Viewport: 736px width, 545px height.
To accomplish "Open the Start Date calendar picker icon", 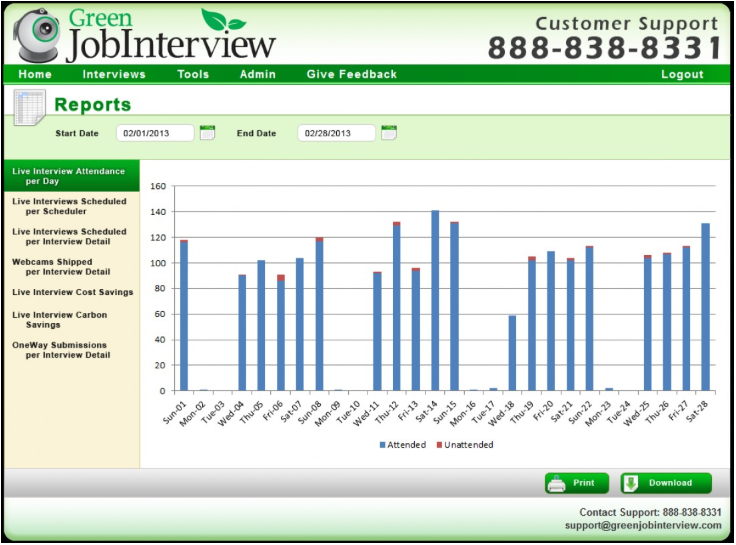I will click(x=207, y=133).
